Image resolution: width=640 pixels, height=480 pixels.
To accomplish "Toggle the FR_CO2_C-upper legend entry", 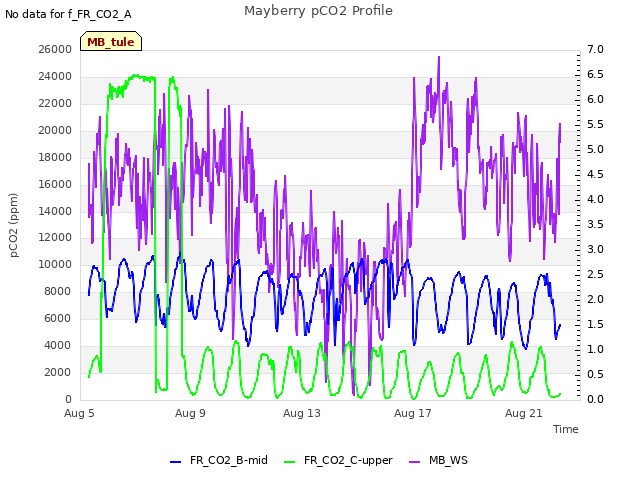I will [338, 460].
